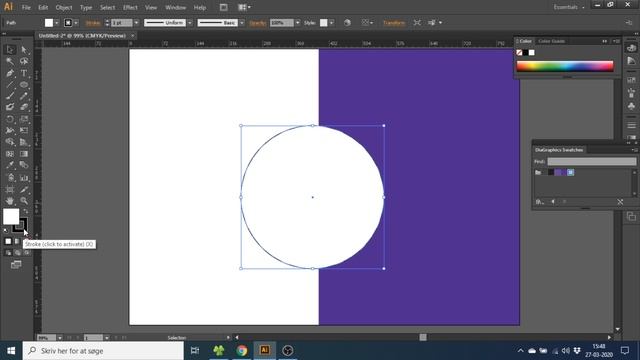Select the Type tool
Viewport: 640px width, 360px height.
[x=24, y=73]
